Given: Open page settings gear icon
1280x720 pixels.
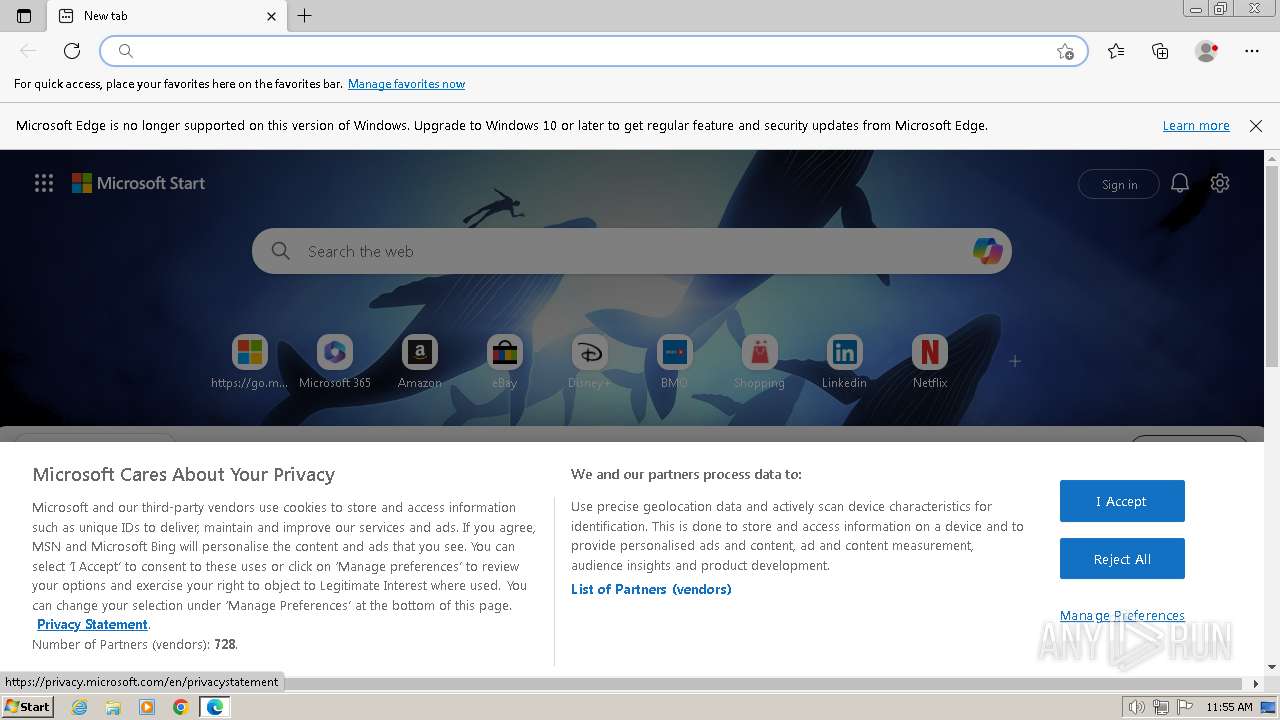Looking at the screenshot, I should tap(1220, 183).
